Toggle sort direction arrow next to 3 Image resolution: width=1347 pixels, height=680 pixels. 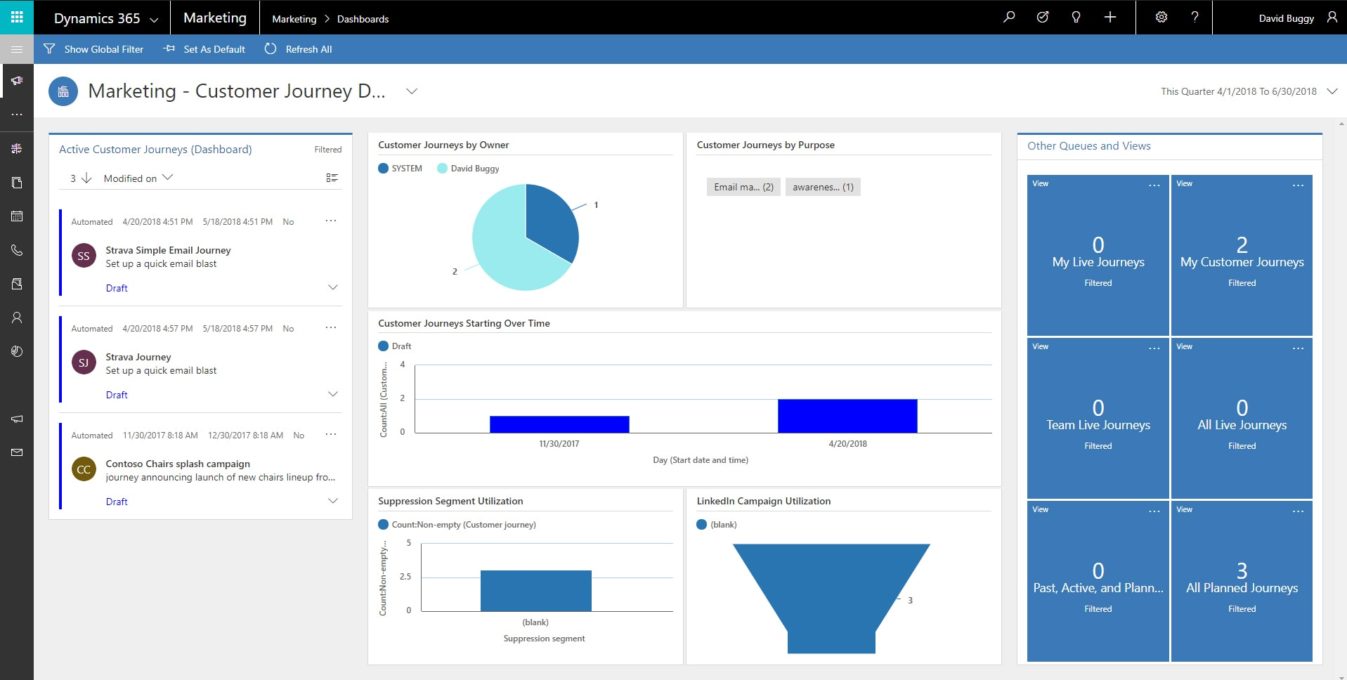point(86,178)
